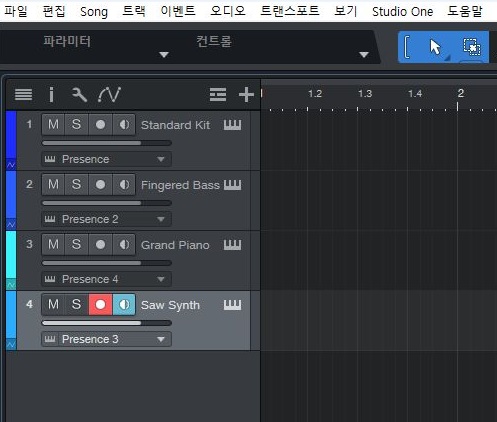
Task: Add a new track with plus icon
Action: pyautogui.click(x=246, y=95)
